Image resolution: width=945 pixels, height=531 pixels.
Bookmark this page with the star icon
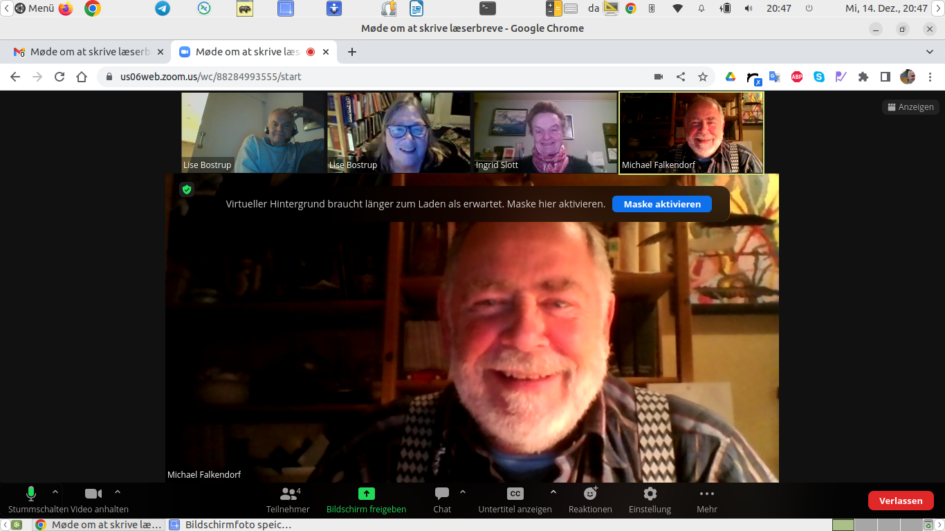703,77
